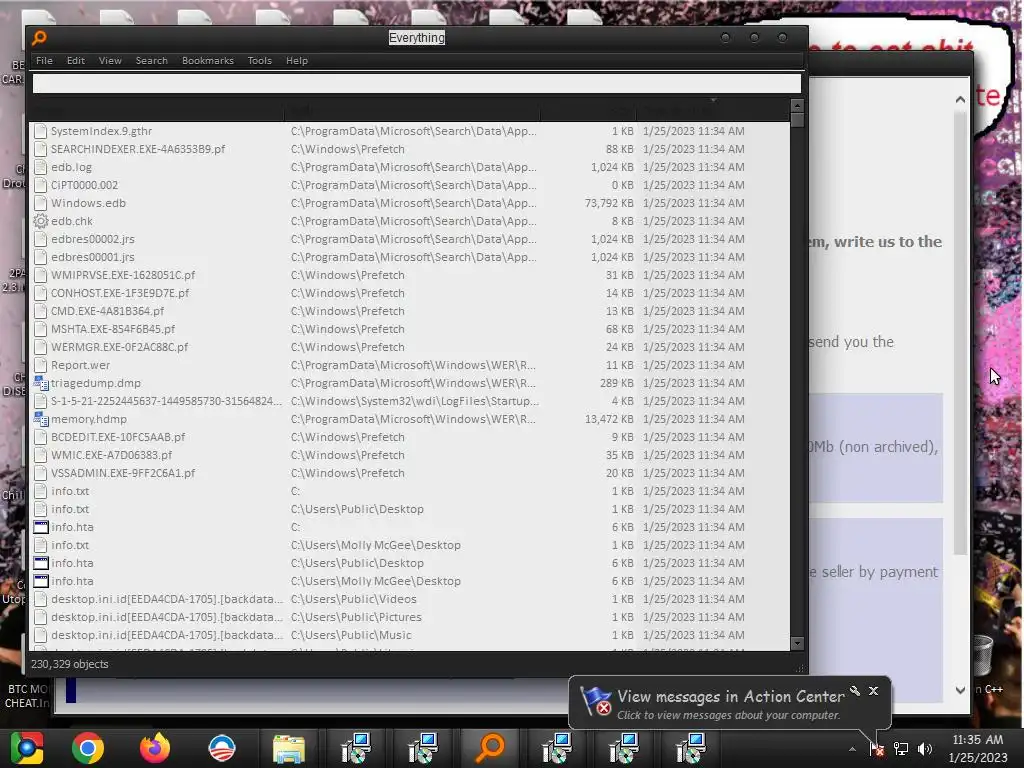
Task: Click the blue O logo icon on the taskbar
Action: [222, 748]
